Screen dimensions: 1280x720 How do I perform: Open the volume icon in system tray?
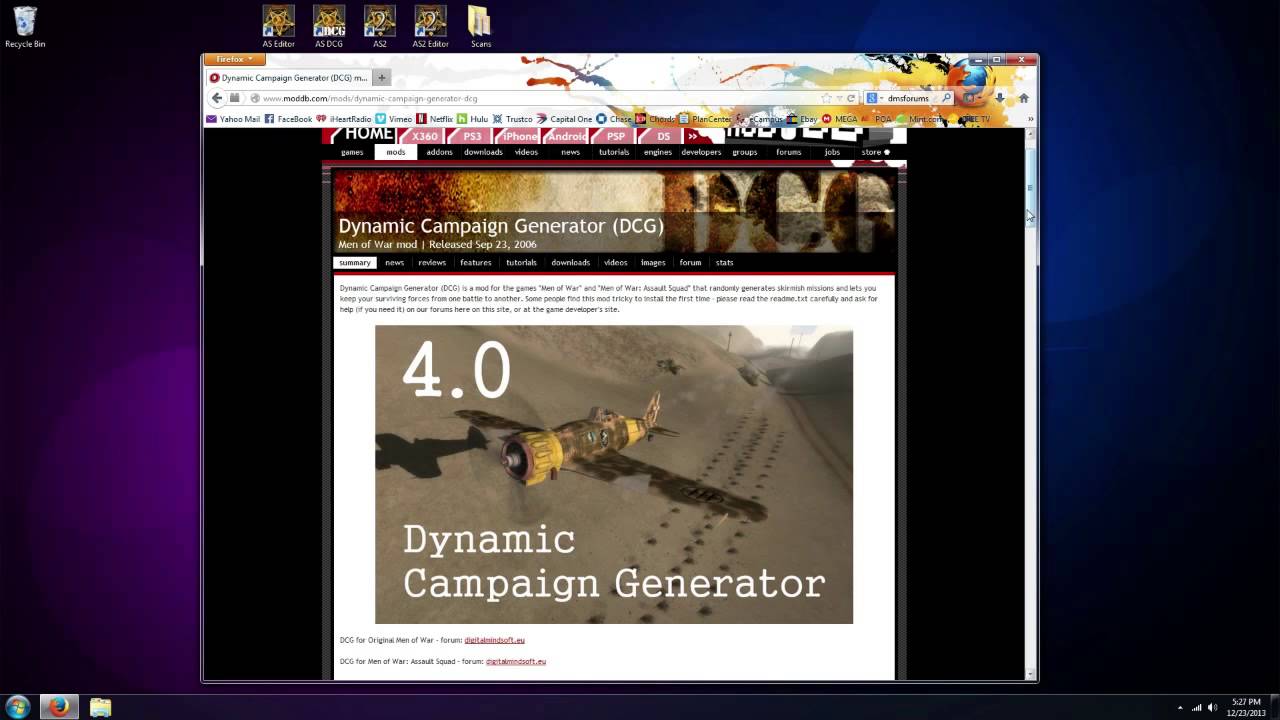point(1212,707)
